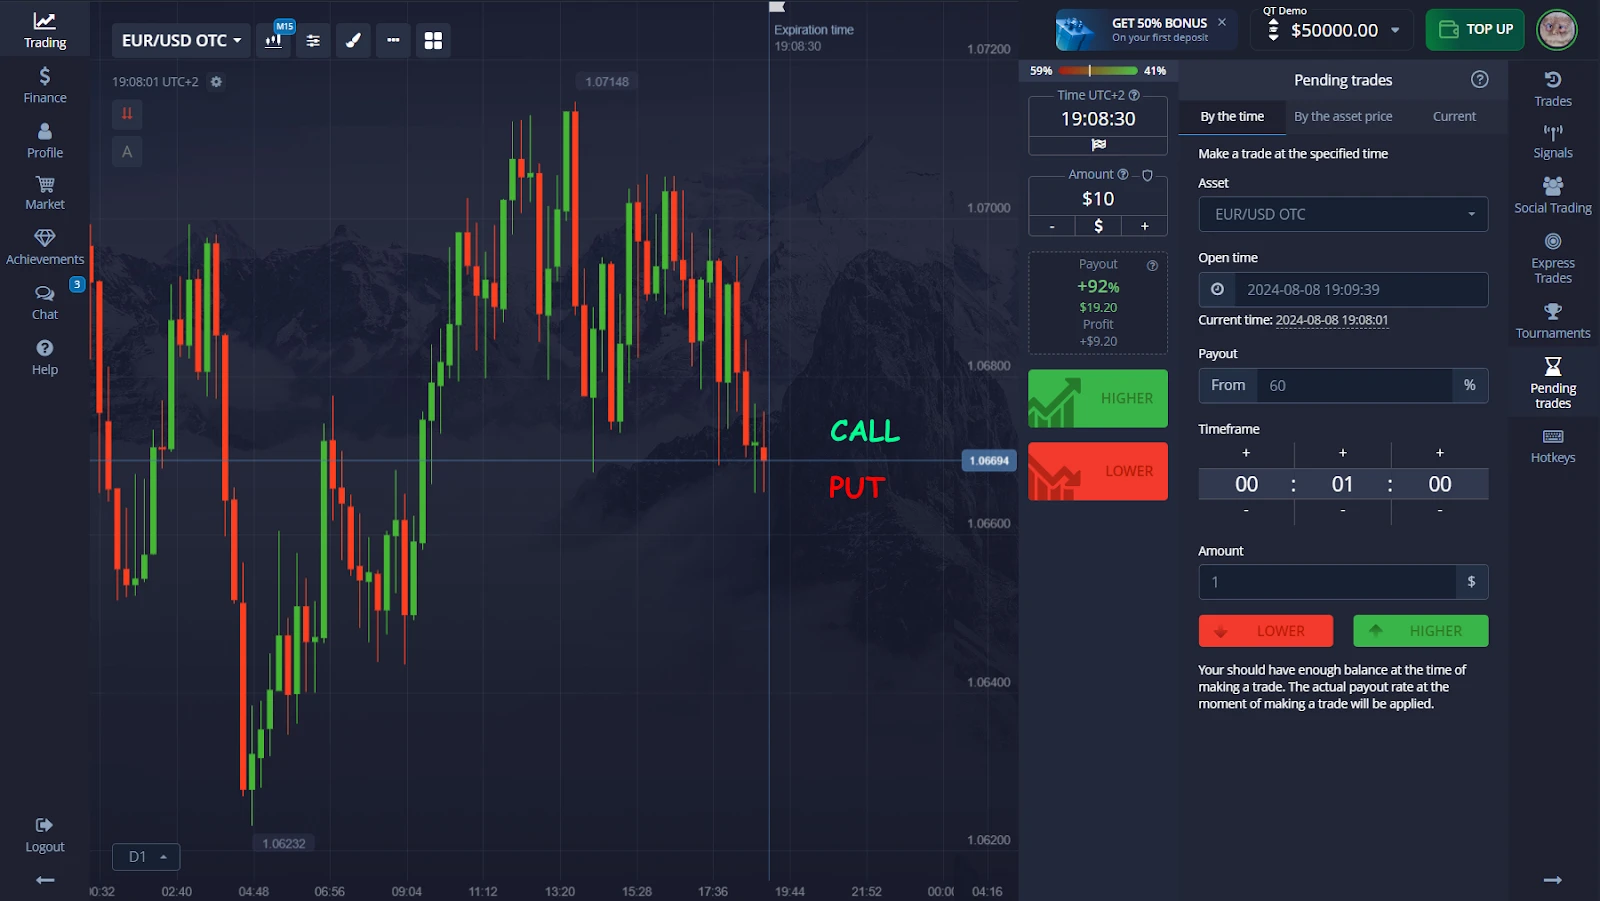Viewport: 1600px width, 901px height.
Task: Open Asset dropdown in Pending trades
Action: click(1342, 214)
